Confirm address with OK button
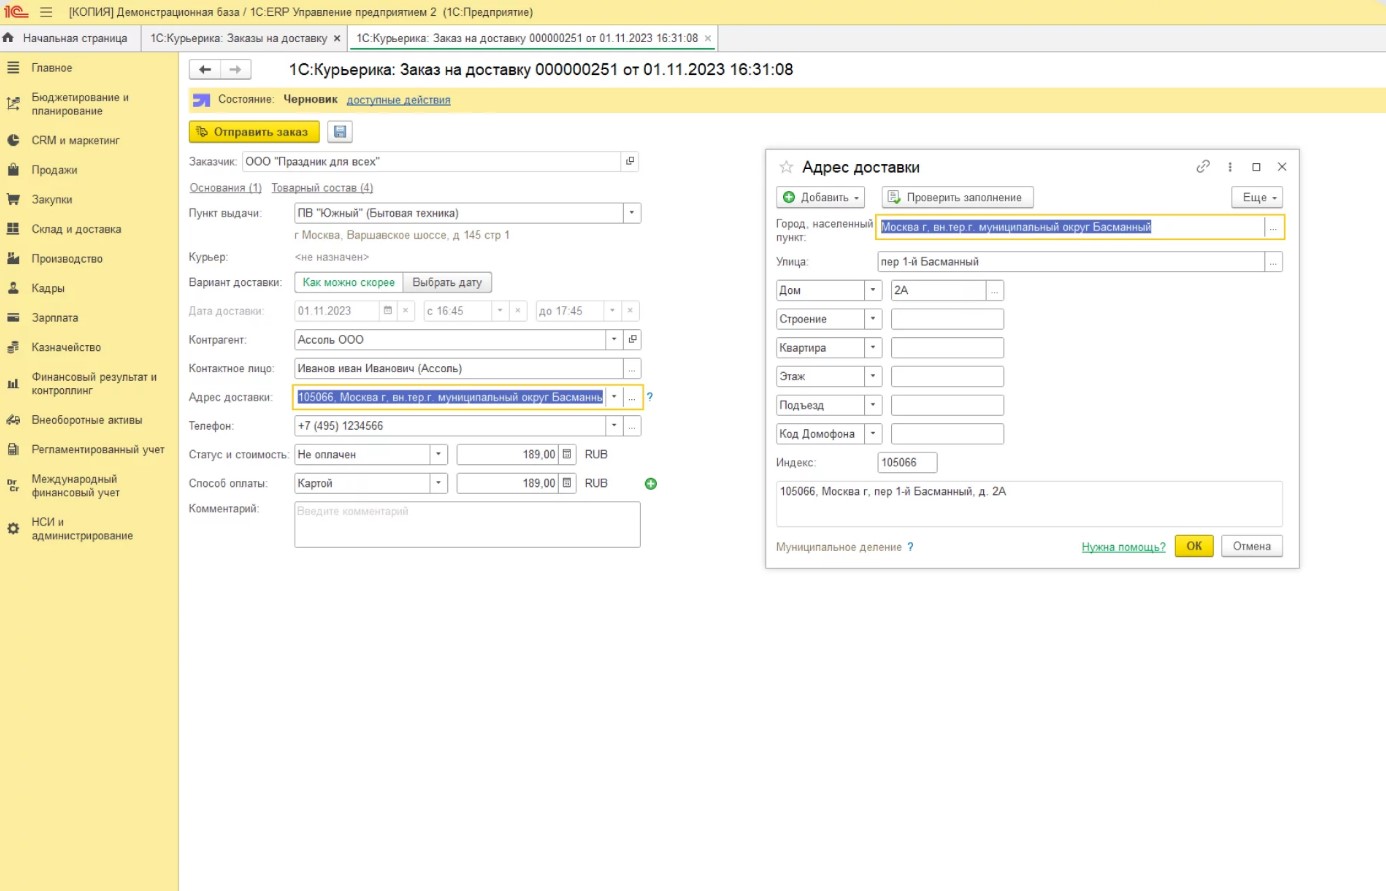This screenshot has width=1386, height=891. point(1194,546)
